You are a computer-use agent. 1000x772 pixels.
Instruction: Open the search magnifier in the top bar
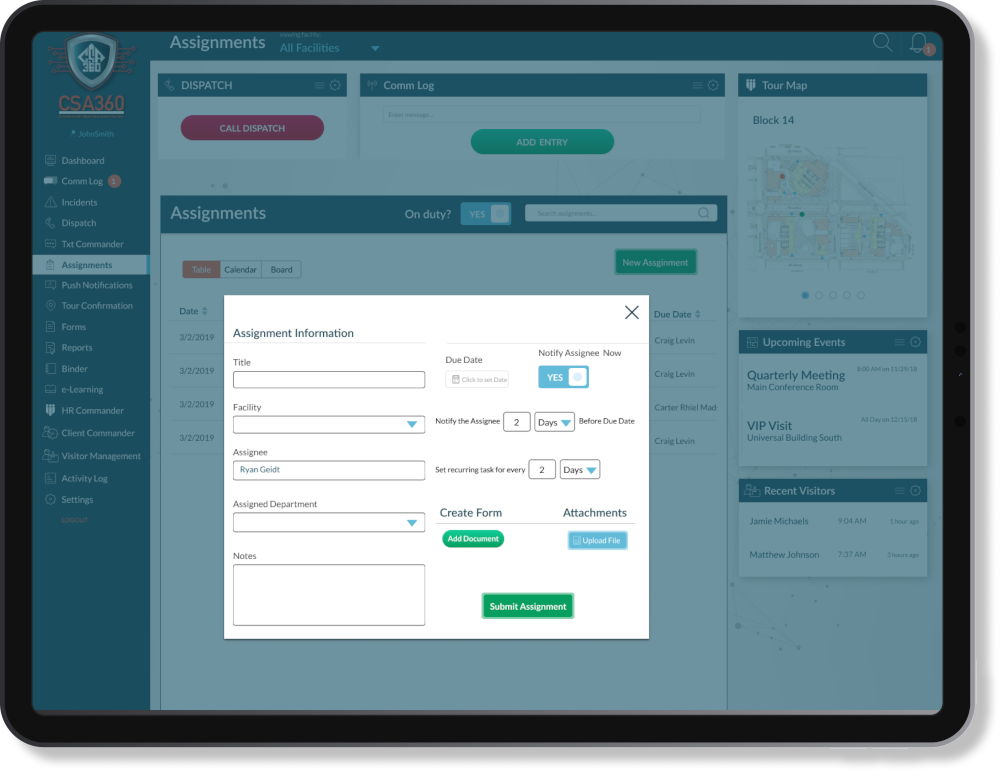point(882,43)
